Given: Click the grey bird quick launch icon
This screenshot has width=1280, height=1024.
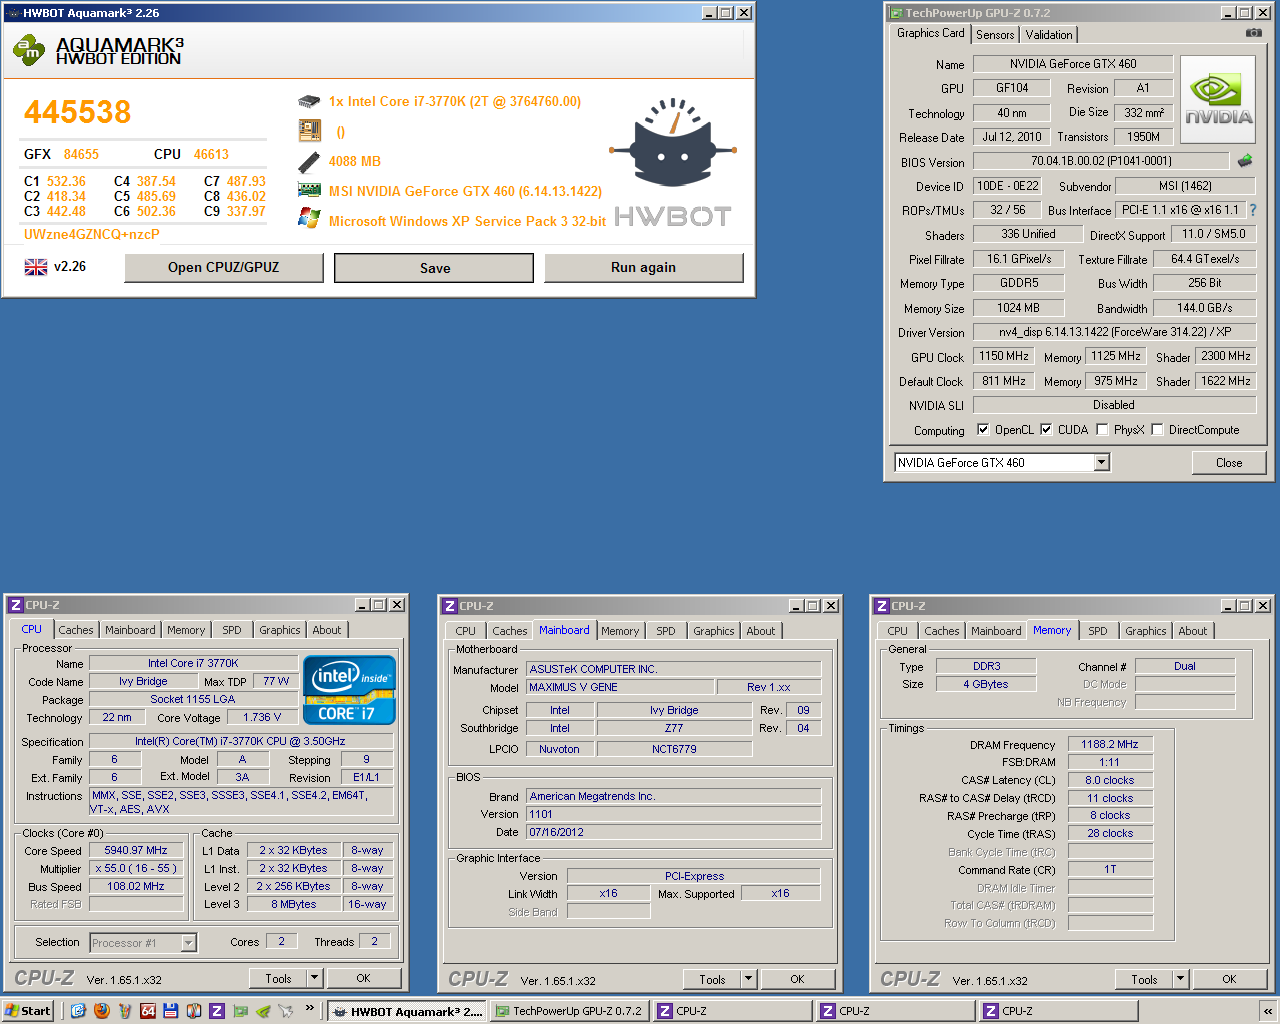Looking at the screenshot, I should (x=286, y=1011).
